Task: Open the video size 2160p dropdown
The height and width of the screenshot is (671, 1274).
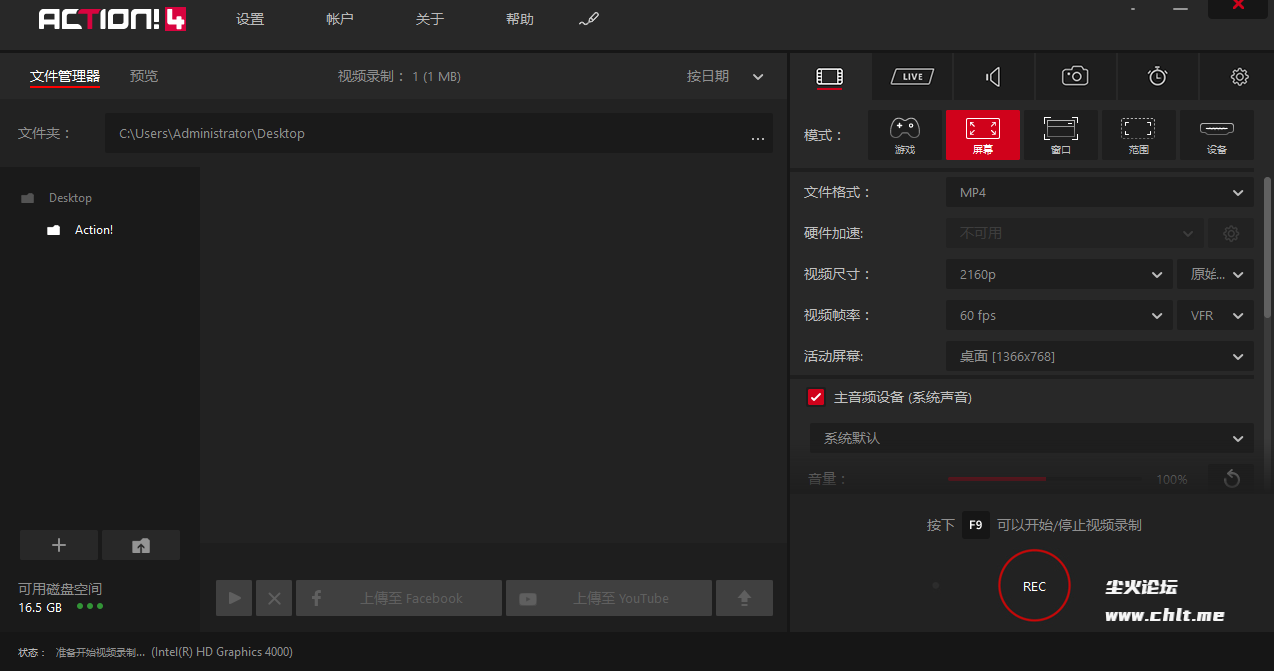Action: pyautogui.click(x=1058, y=274)
